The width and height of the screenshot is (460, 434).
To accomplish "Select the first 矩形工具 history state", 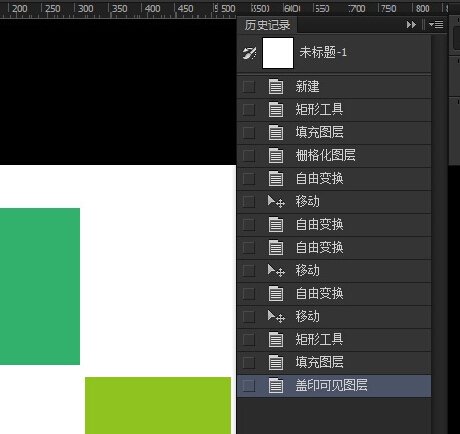I will pyautogui.click(x=334, y=110).
